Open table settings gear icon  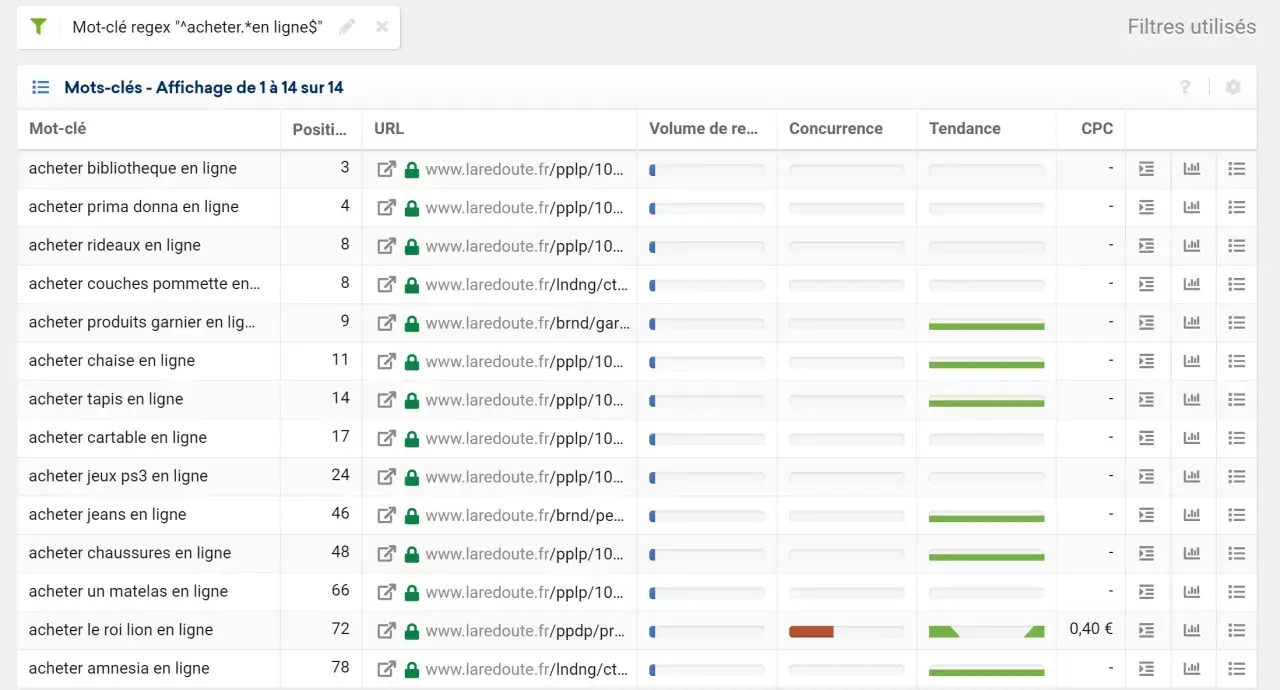click(1233, 87)
